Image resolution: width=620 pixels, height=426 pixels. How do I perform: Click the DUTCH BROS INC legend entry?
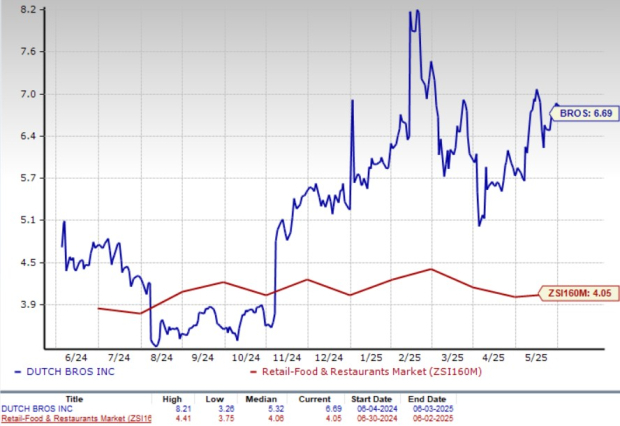(64, 372)
